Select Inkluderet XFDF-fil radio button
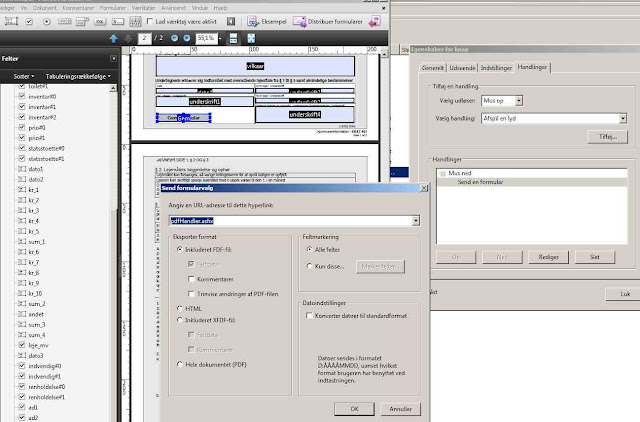 (x=180, y=320)
